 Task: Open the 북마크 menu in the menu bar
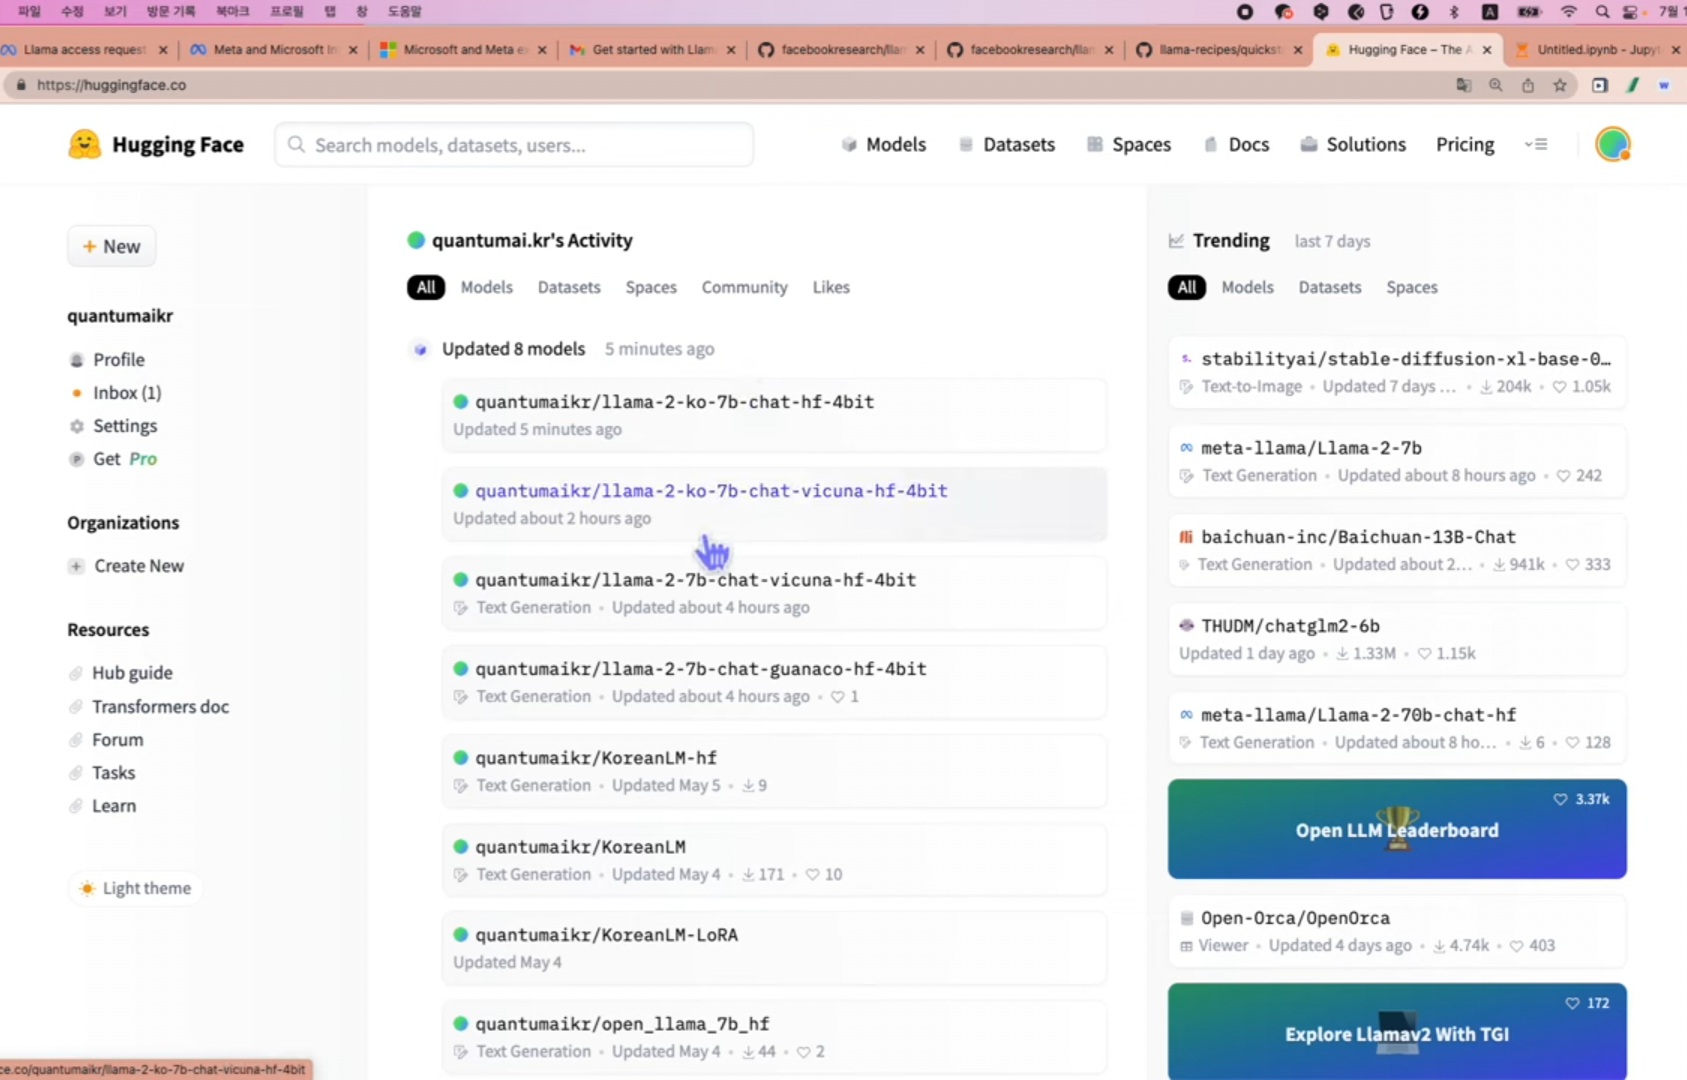coord(232,11)
